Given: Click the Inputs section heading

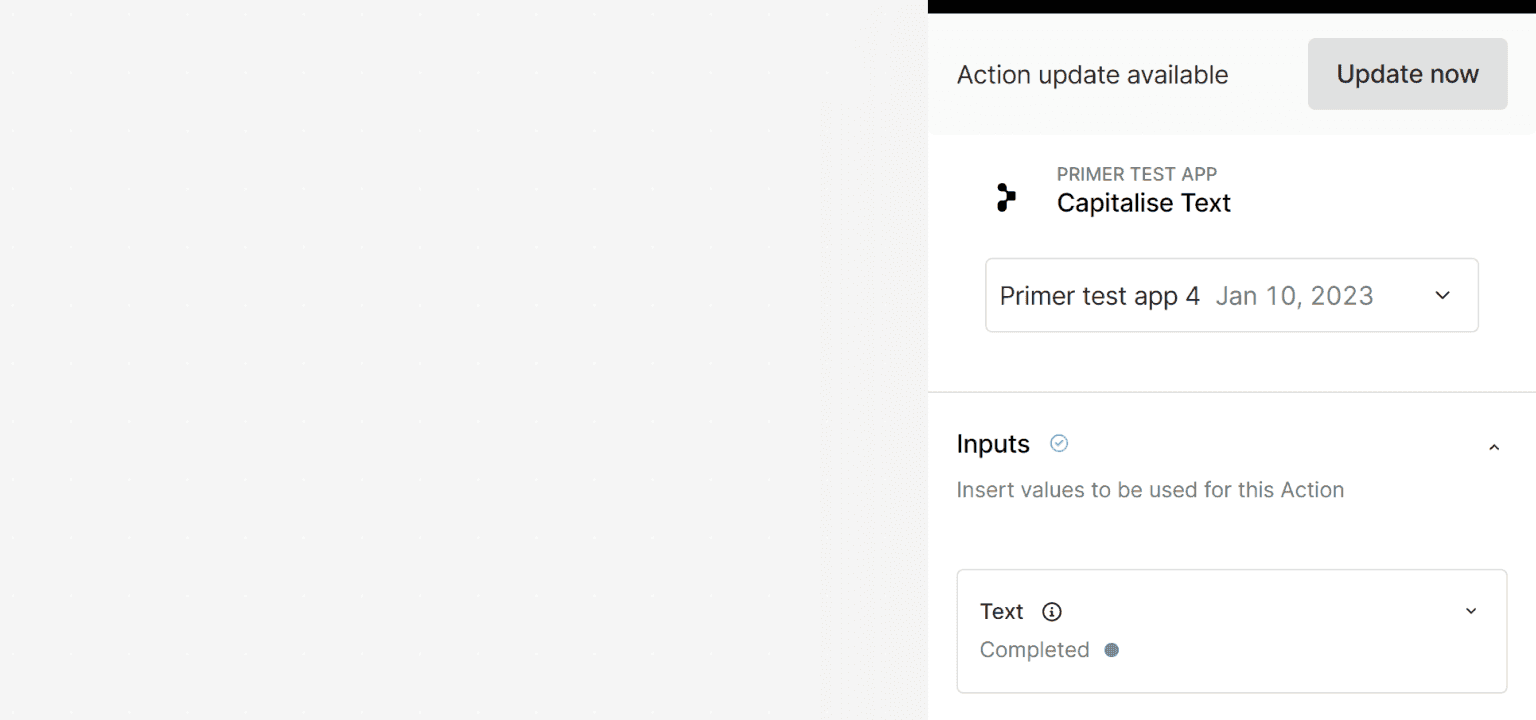Looking at the screenshot, I should click(993, 444).
